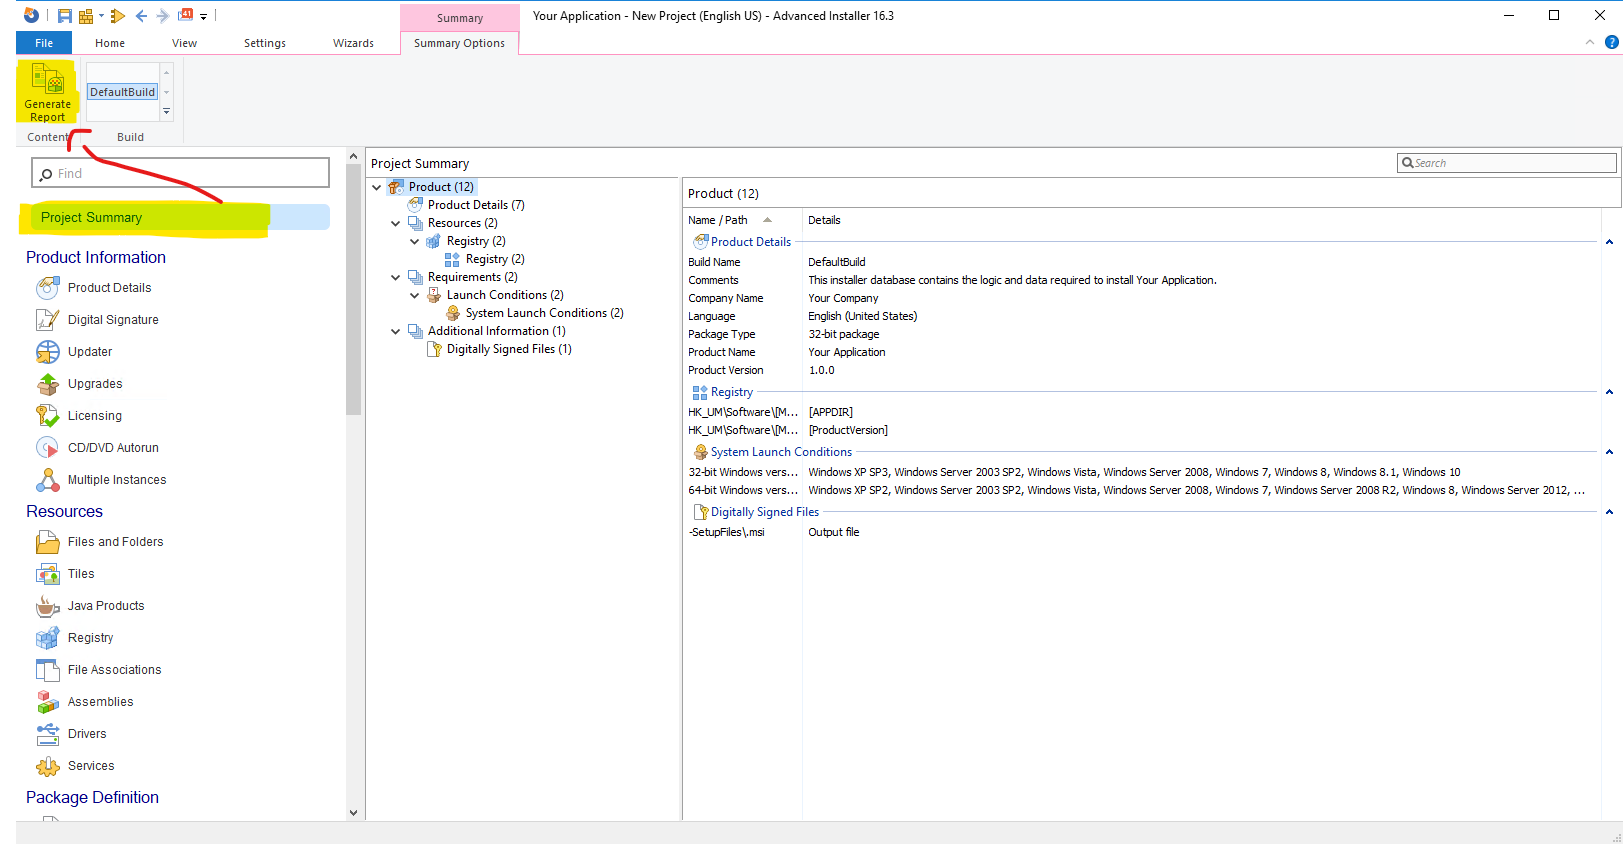Switch to the Wizards ribbon tab
Viewport: 1623px width, 844px height.
coord(353,43)
